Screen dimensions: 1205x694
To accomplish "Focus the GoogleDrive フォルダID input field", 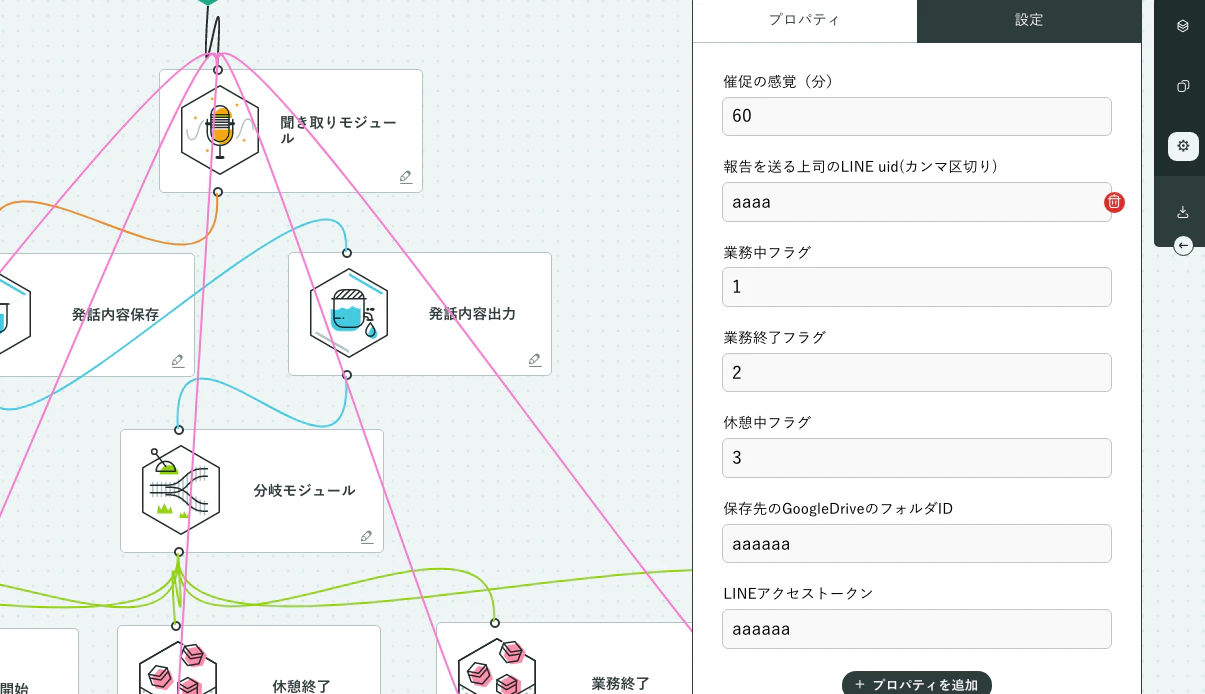I will pos(917,544).
